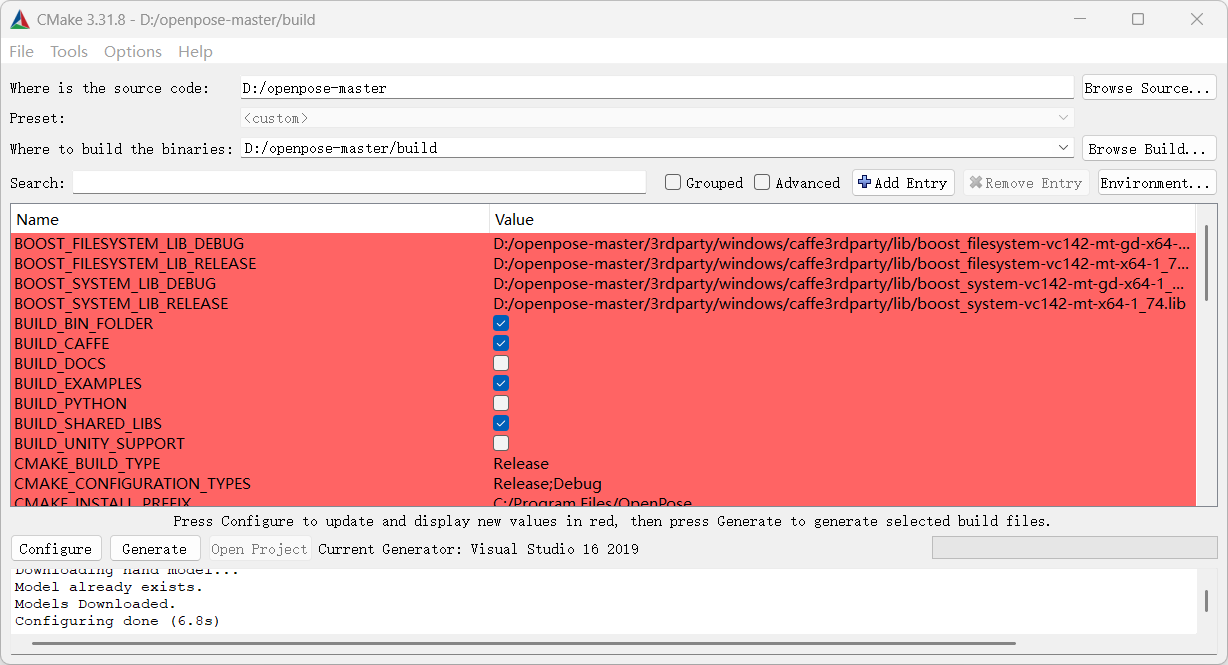Disable the BUILD_SHARED_LIBS checkbox
The image size is (1228, 665).
coord(500,423)
